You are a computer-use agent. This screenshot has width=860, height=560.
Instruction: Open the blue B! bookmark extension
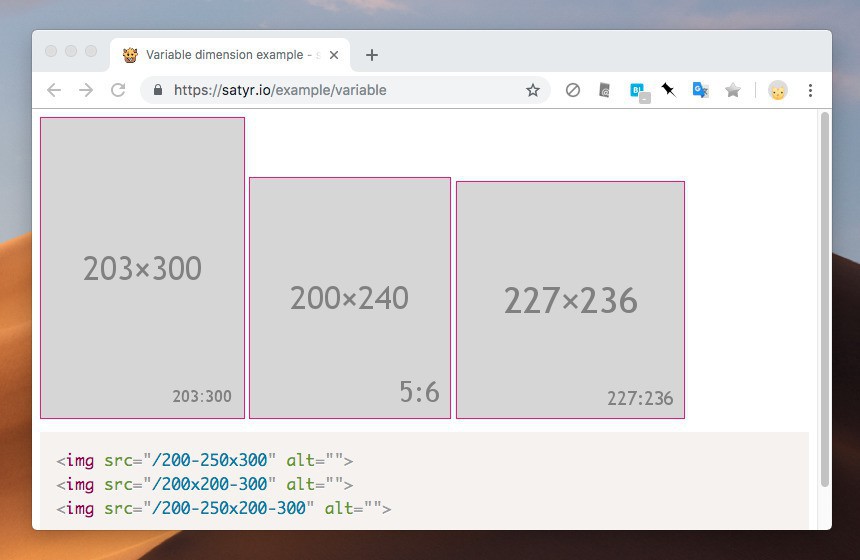[639, 92]
